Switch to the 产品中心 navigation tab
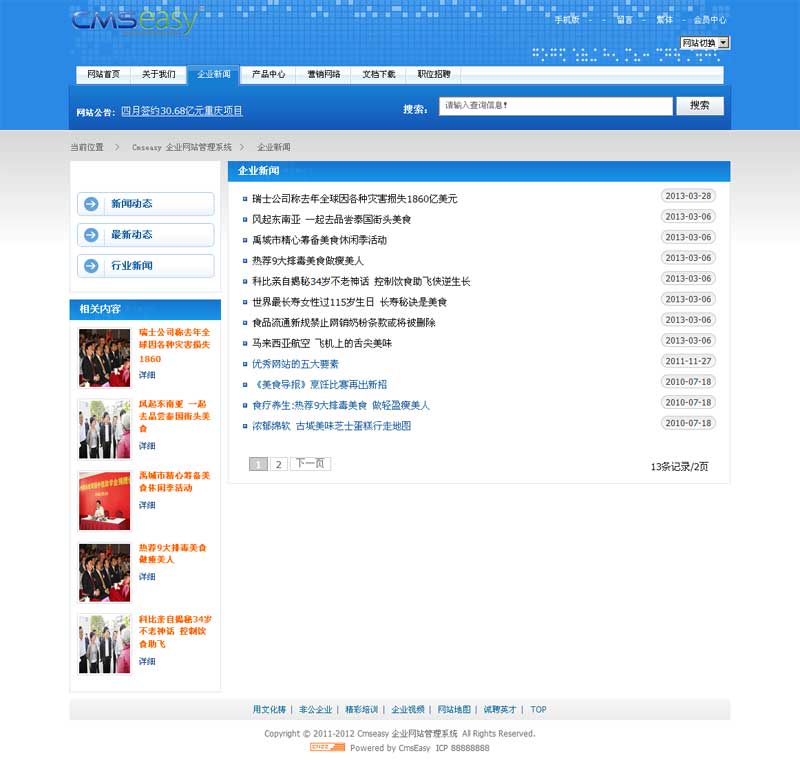The width and height of the screenshot is (800, 760). (268, 75)
